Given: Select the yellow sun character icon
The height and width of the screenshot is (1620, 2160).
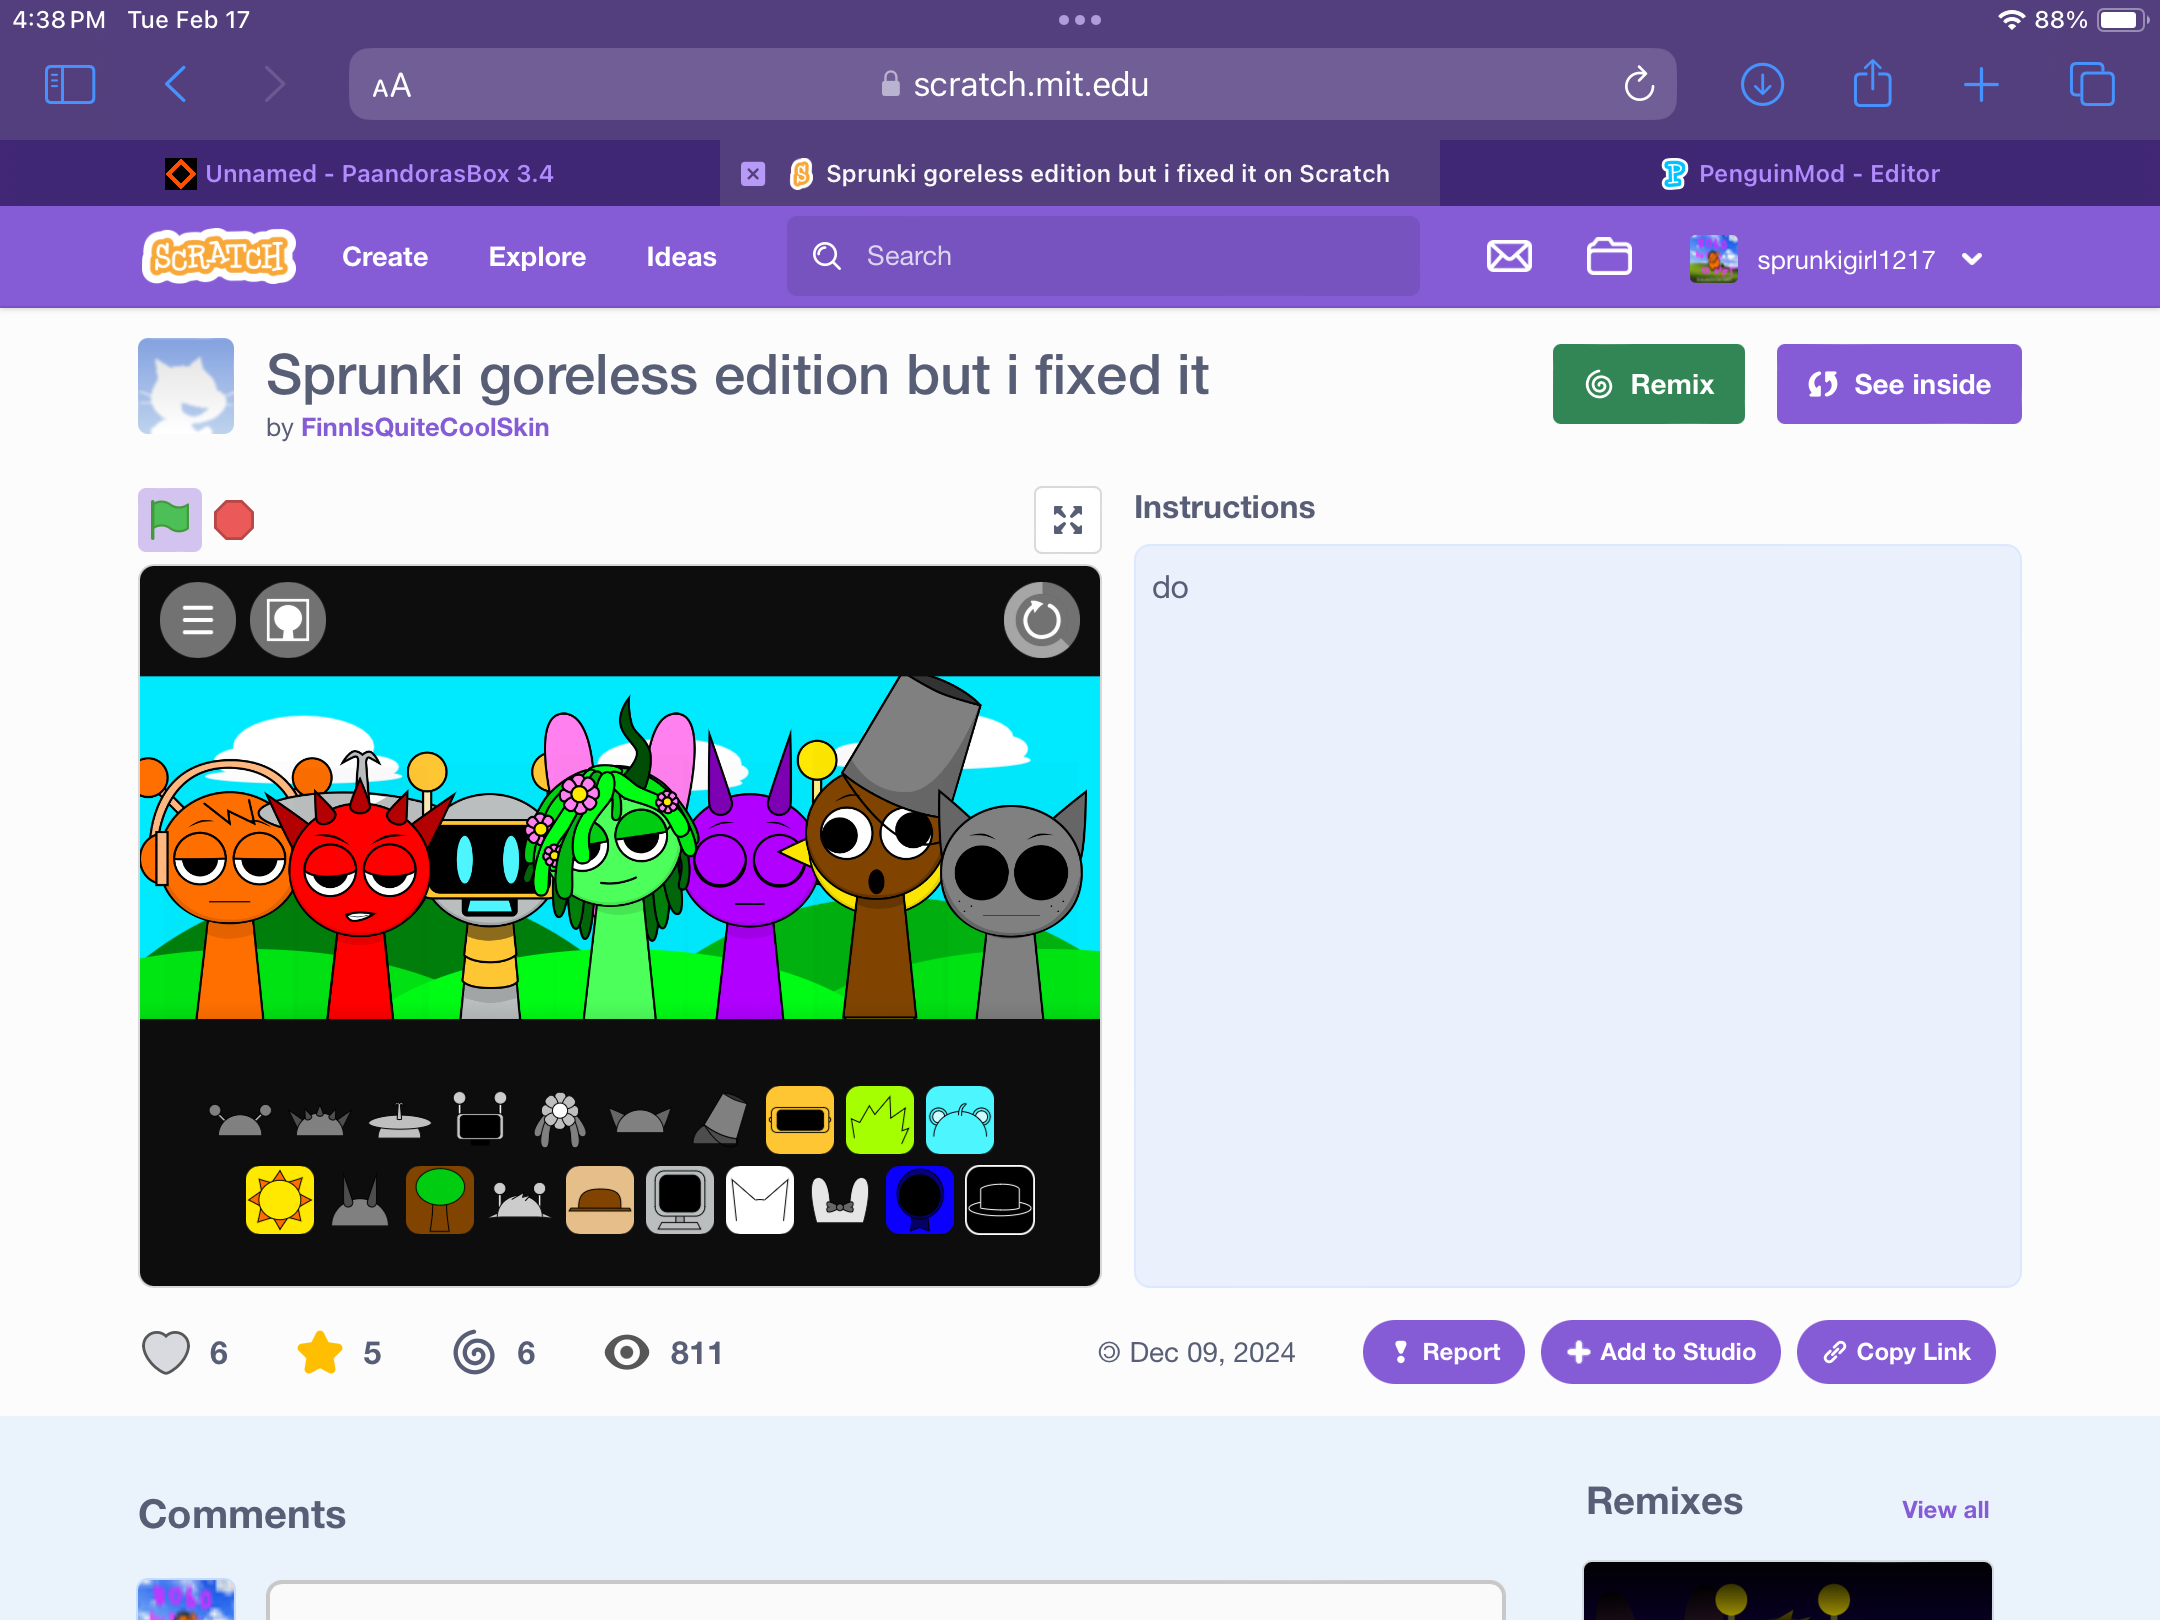Looking at the screenshot, I should point(280,1199).
